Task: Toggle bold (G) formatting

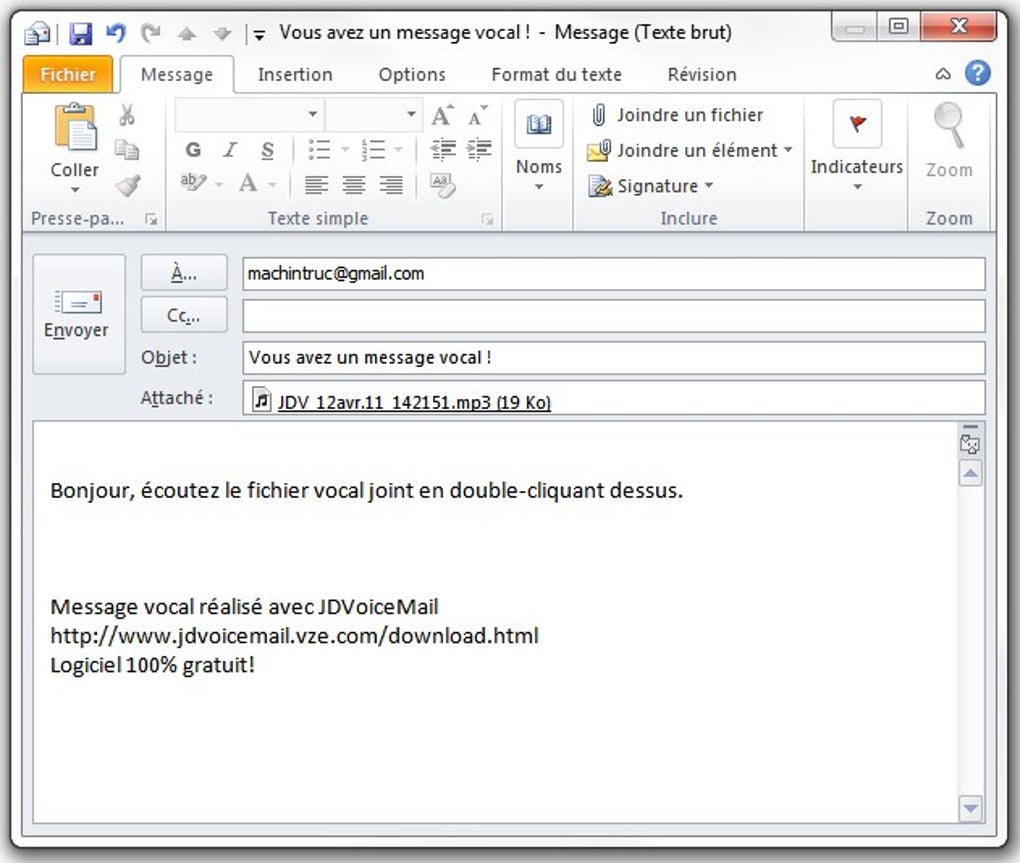Action: click(193, 150)
